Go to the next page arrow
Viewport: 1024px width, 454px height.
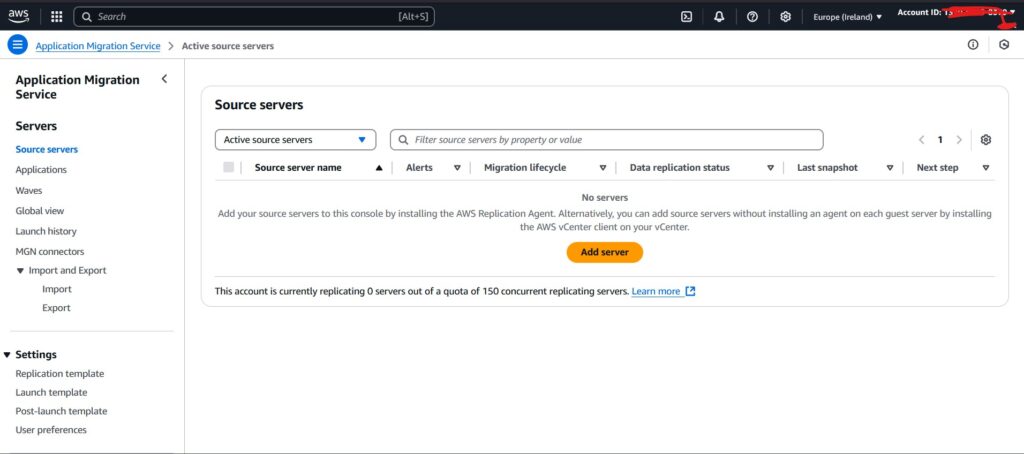point(959,140)
